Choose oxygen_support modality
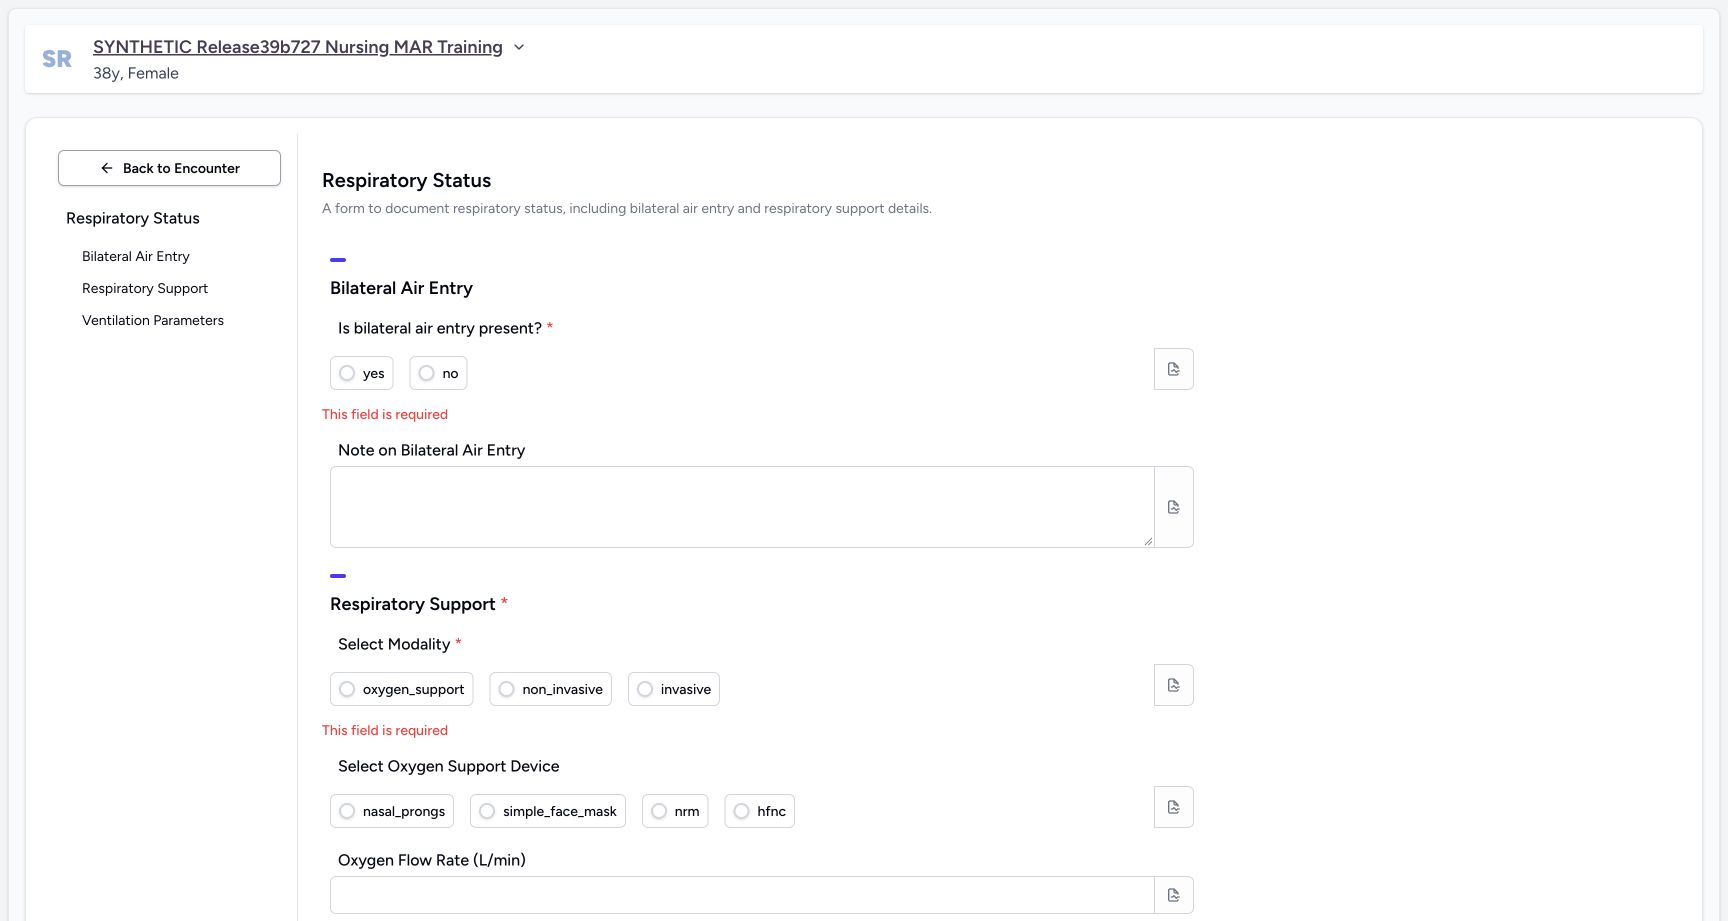Screen dimensions: 1728x921 point(401,689)
